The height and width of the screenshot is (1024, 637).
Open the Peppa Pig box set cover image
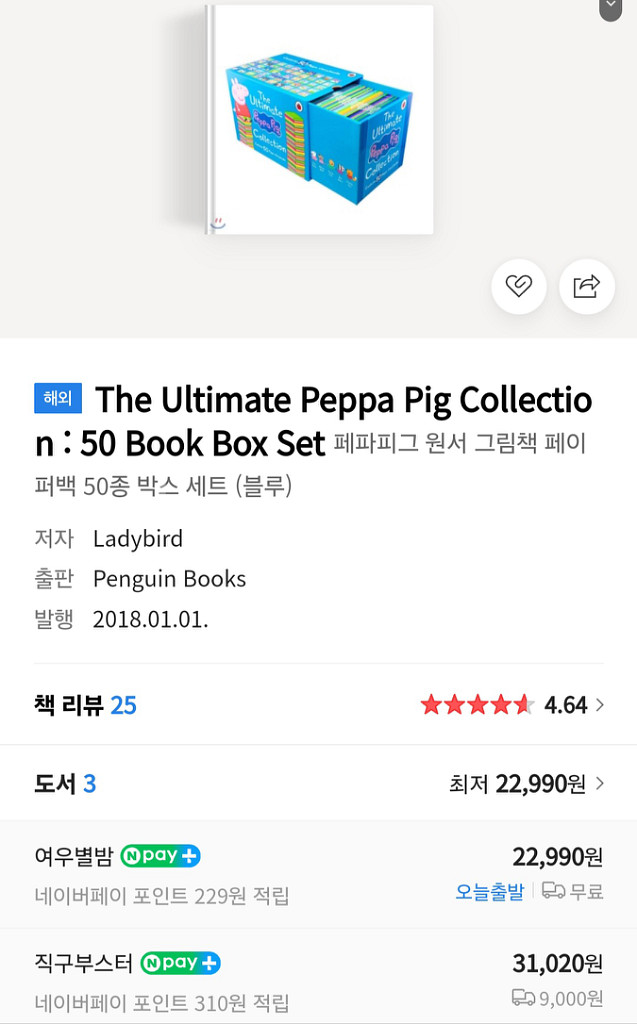320,120
